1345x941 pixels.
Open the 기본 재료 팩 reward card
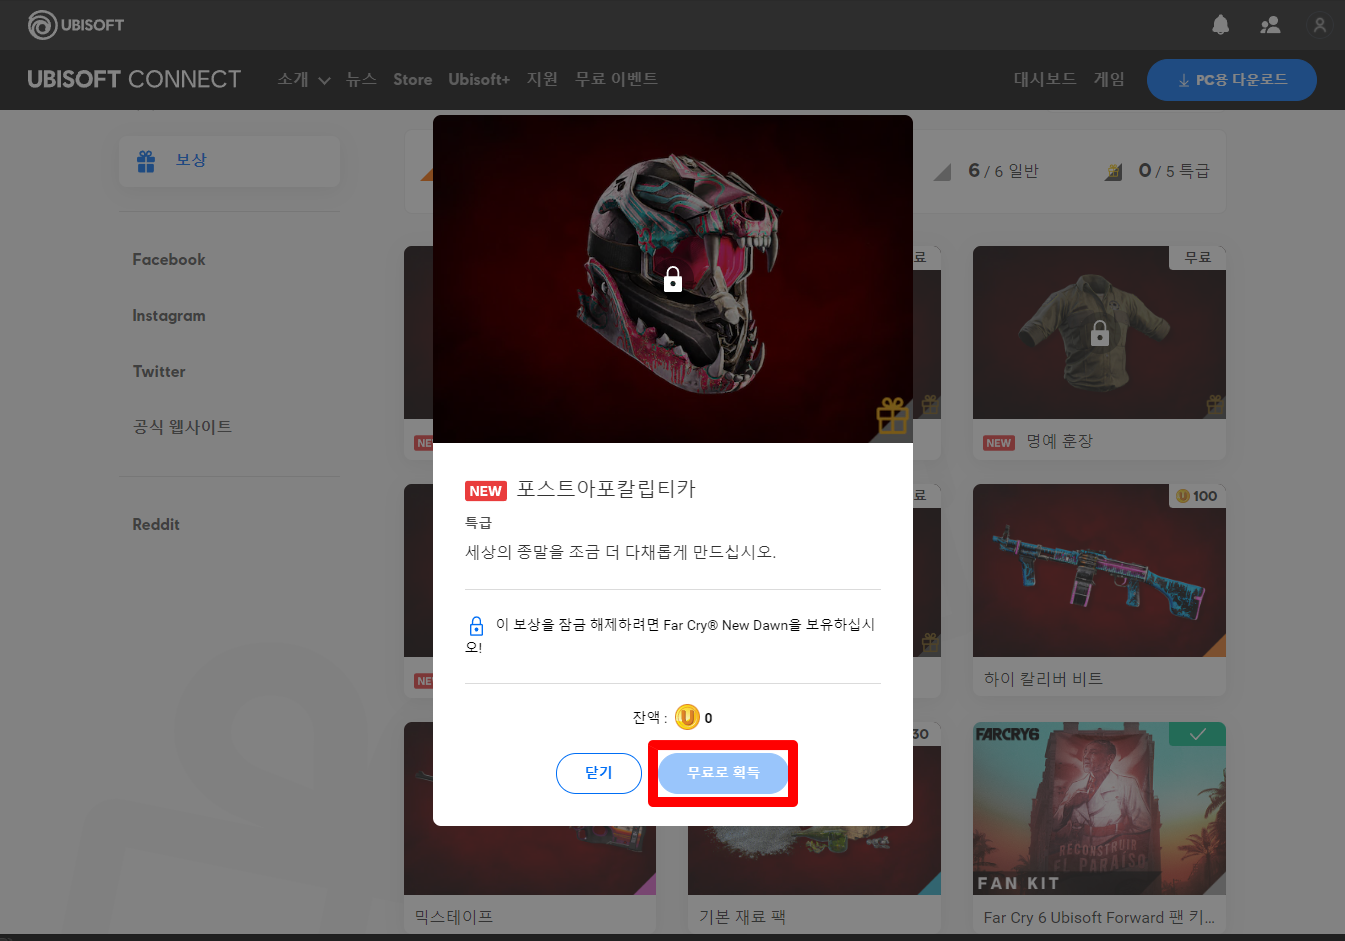coord(814,826)
